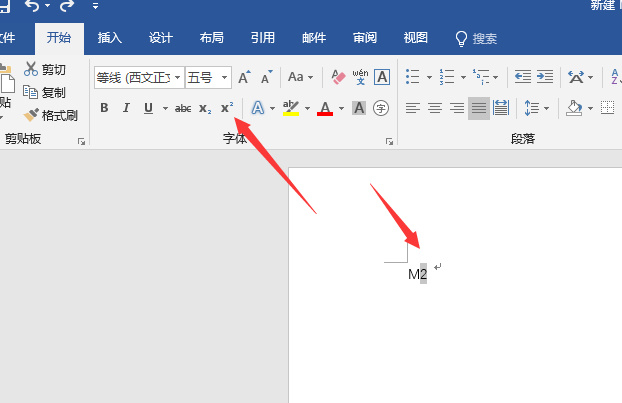This screenshot has width=622, height=403.
Task: Click the character border icon
Action: point(382,77)
